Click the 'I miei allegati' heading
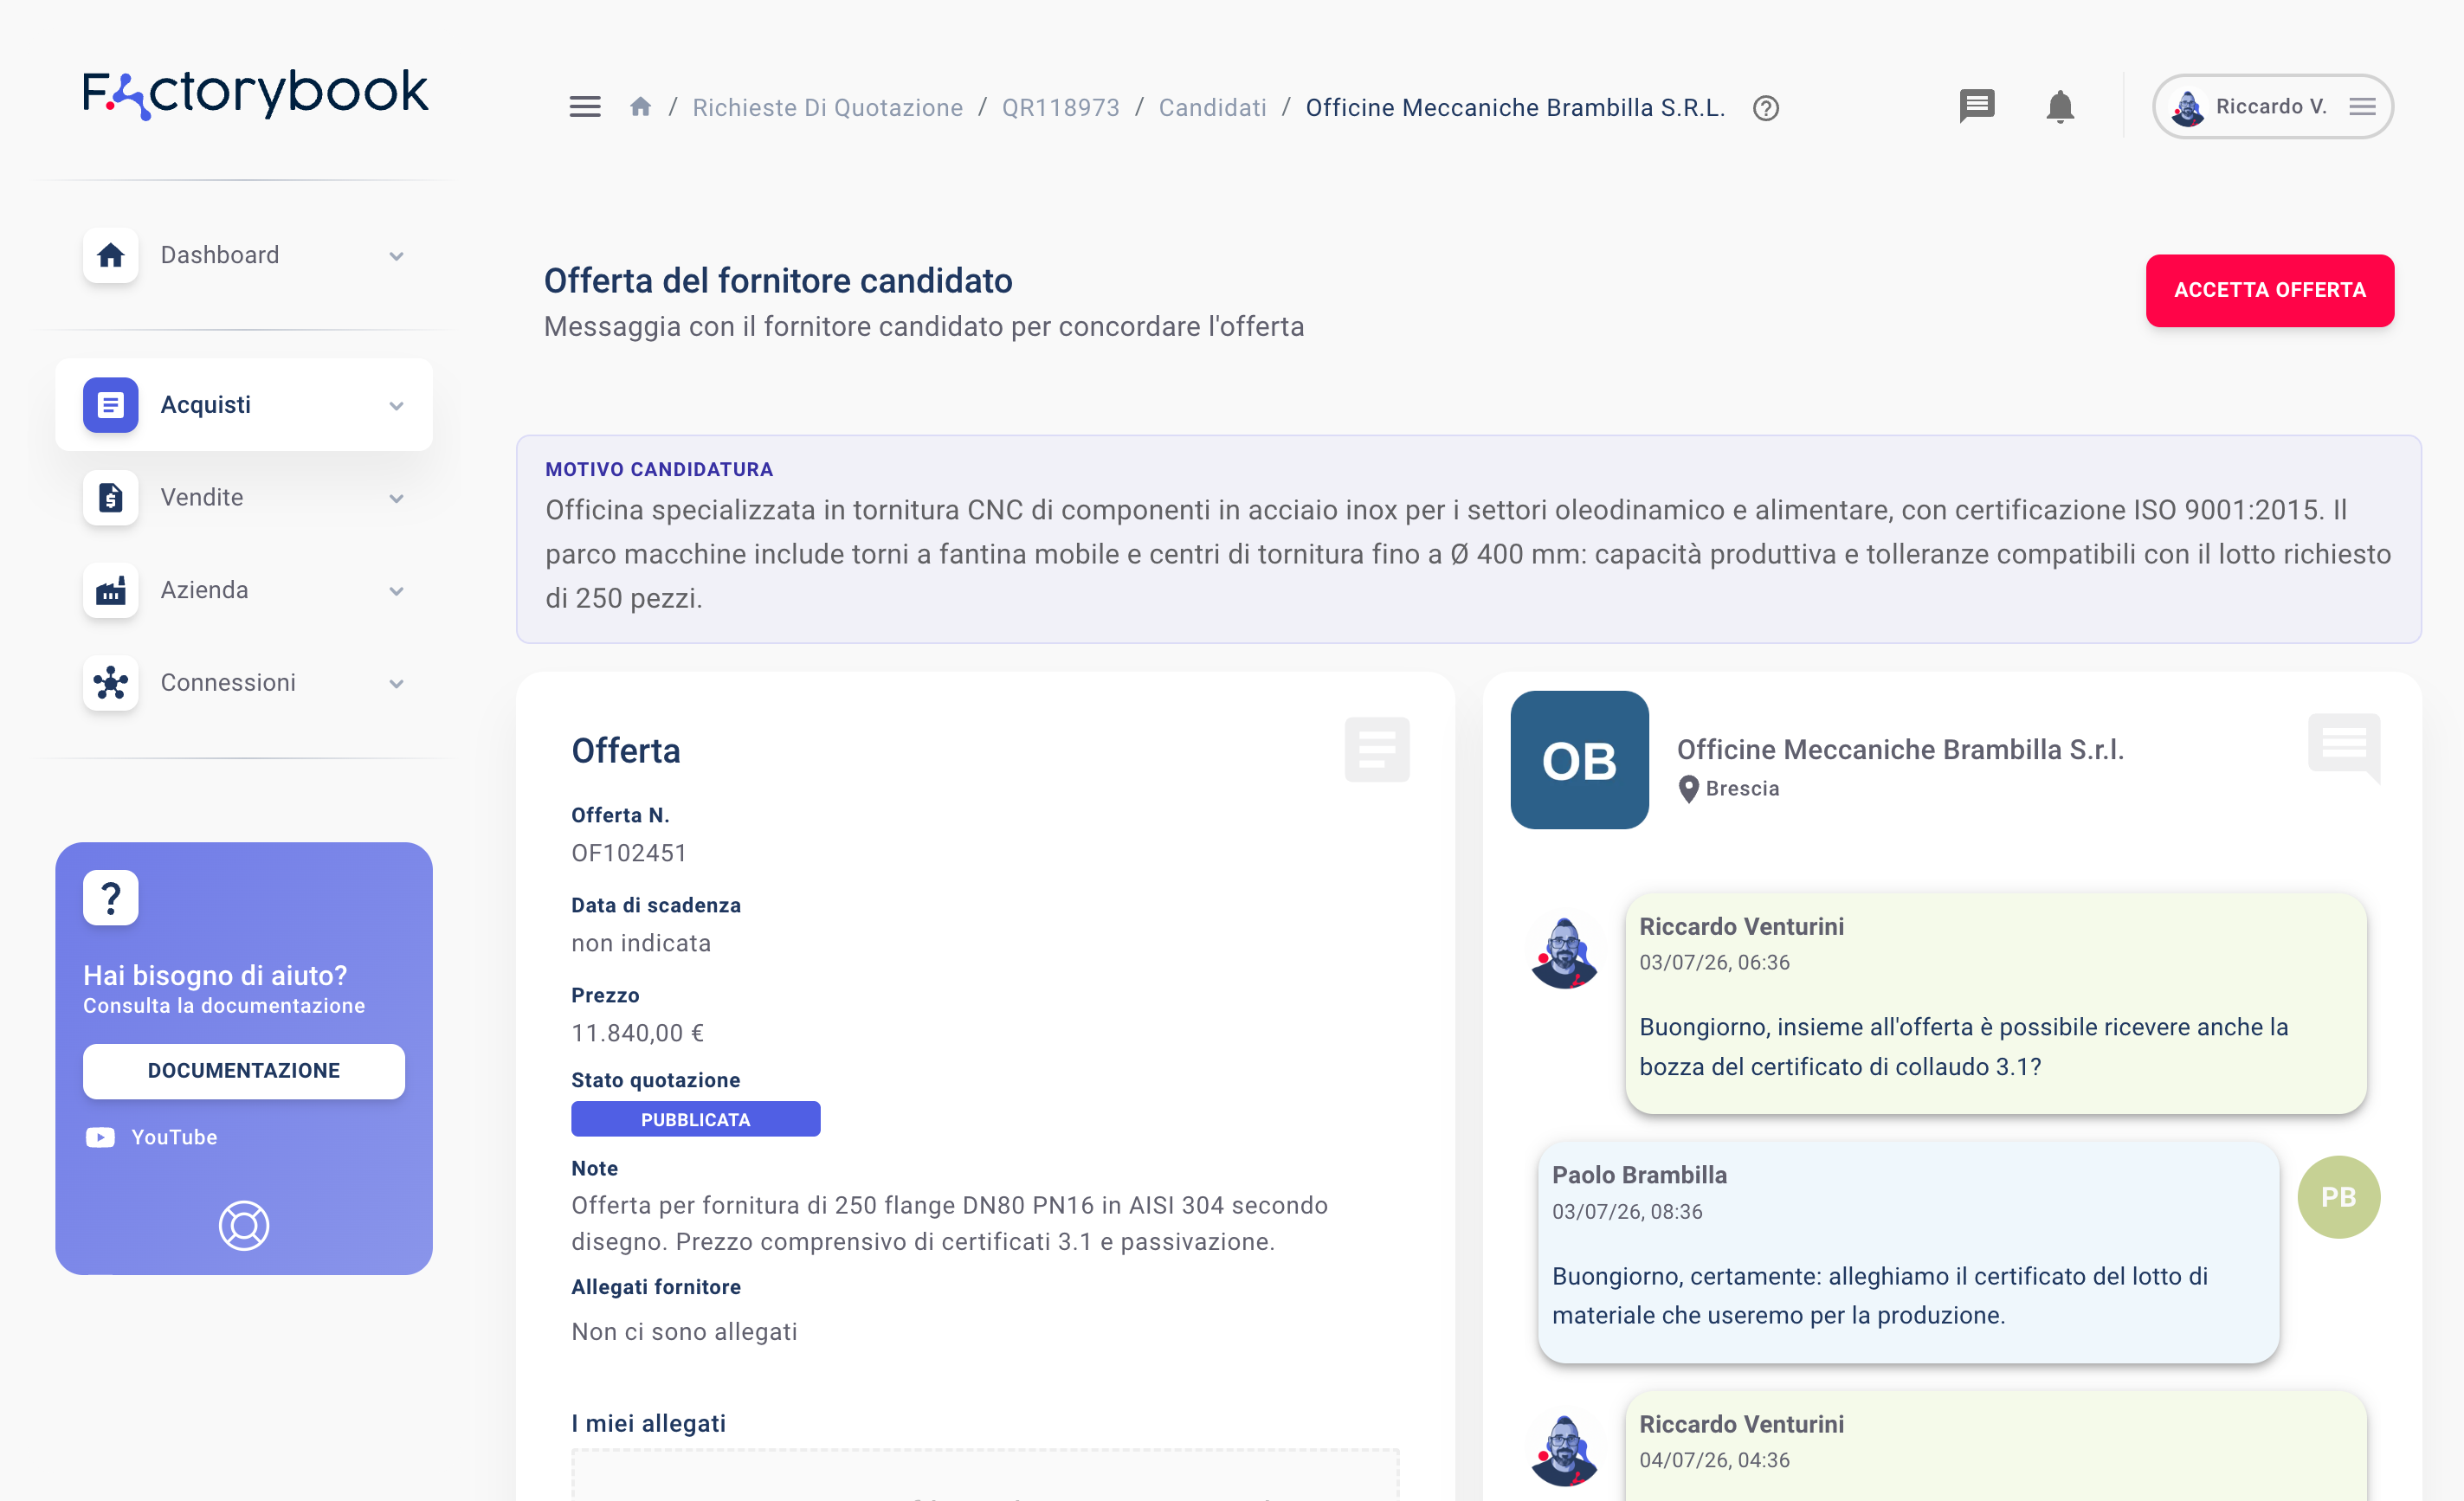This screenshot has height=1501, width=2464. 648,1424
